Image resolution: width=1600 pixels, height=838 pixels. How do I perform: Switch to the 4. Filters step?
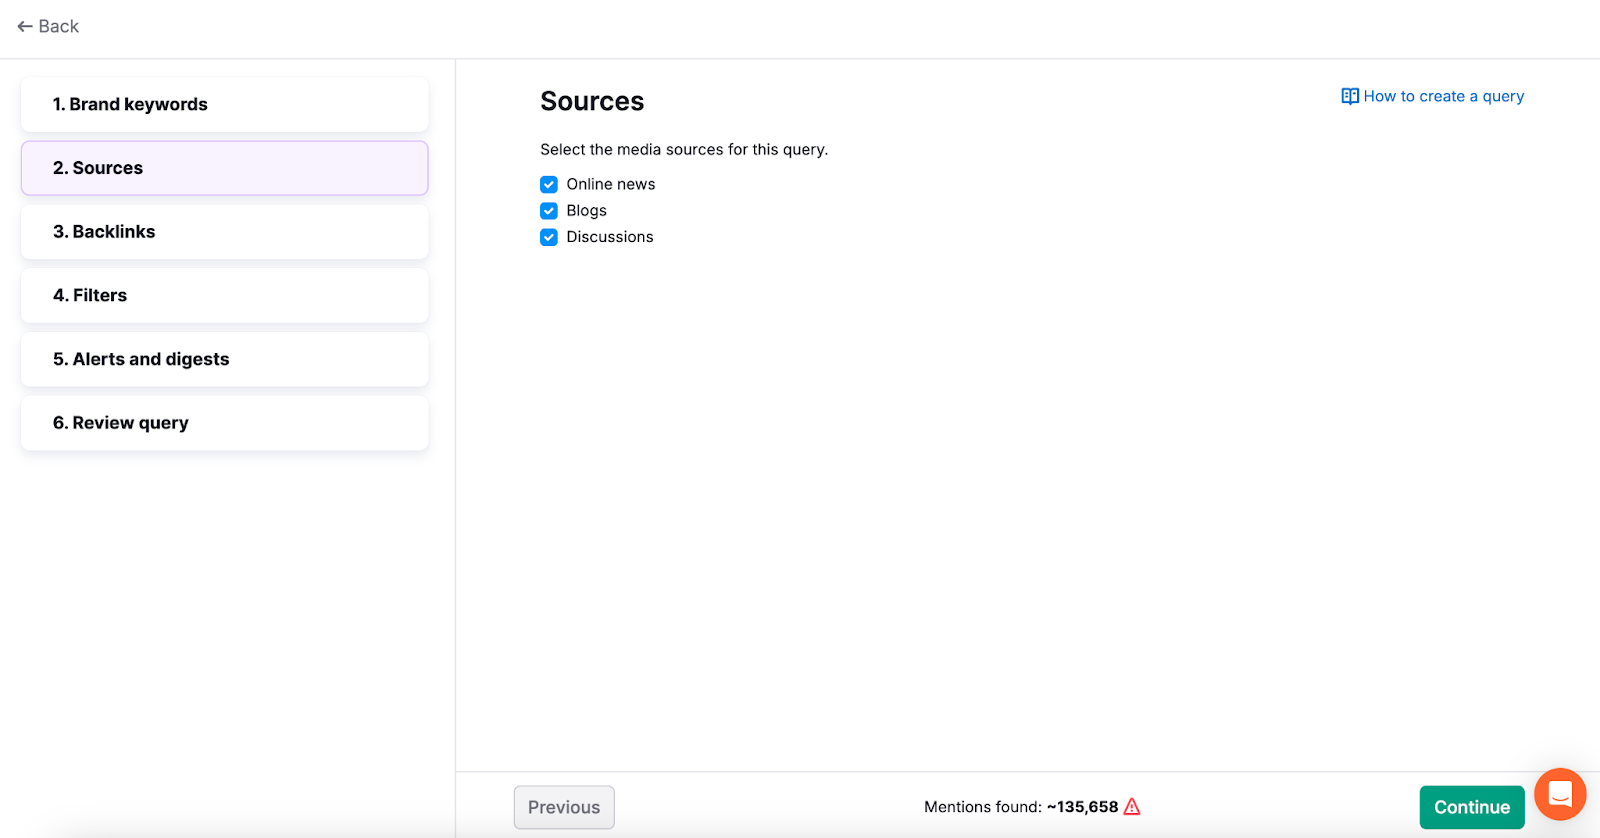[224, 296]
